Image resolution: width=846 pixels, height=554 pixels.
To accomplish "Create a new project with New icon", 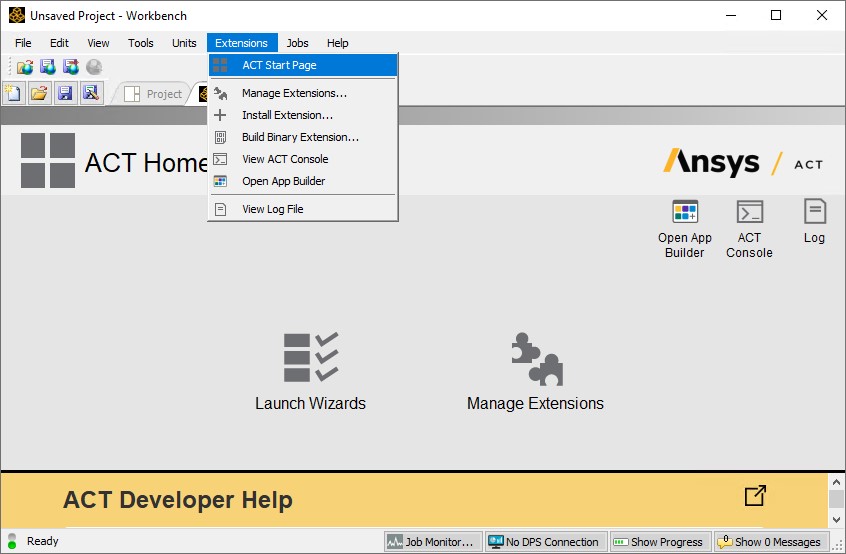I will pyautogui.click(x=13, y=93).
